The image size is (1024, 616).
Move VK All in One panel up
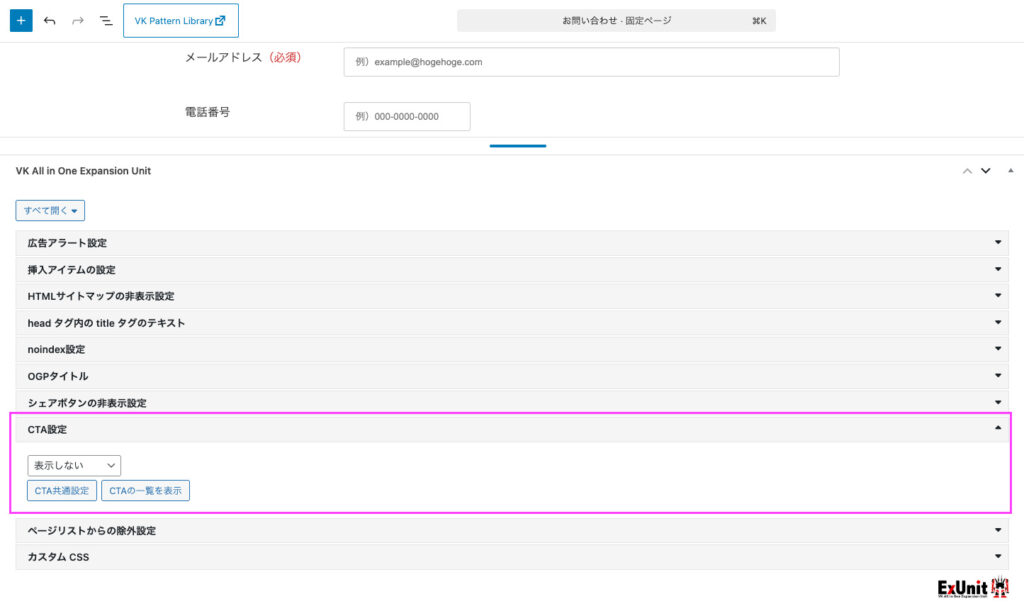[966, 171]
